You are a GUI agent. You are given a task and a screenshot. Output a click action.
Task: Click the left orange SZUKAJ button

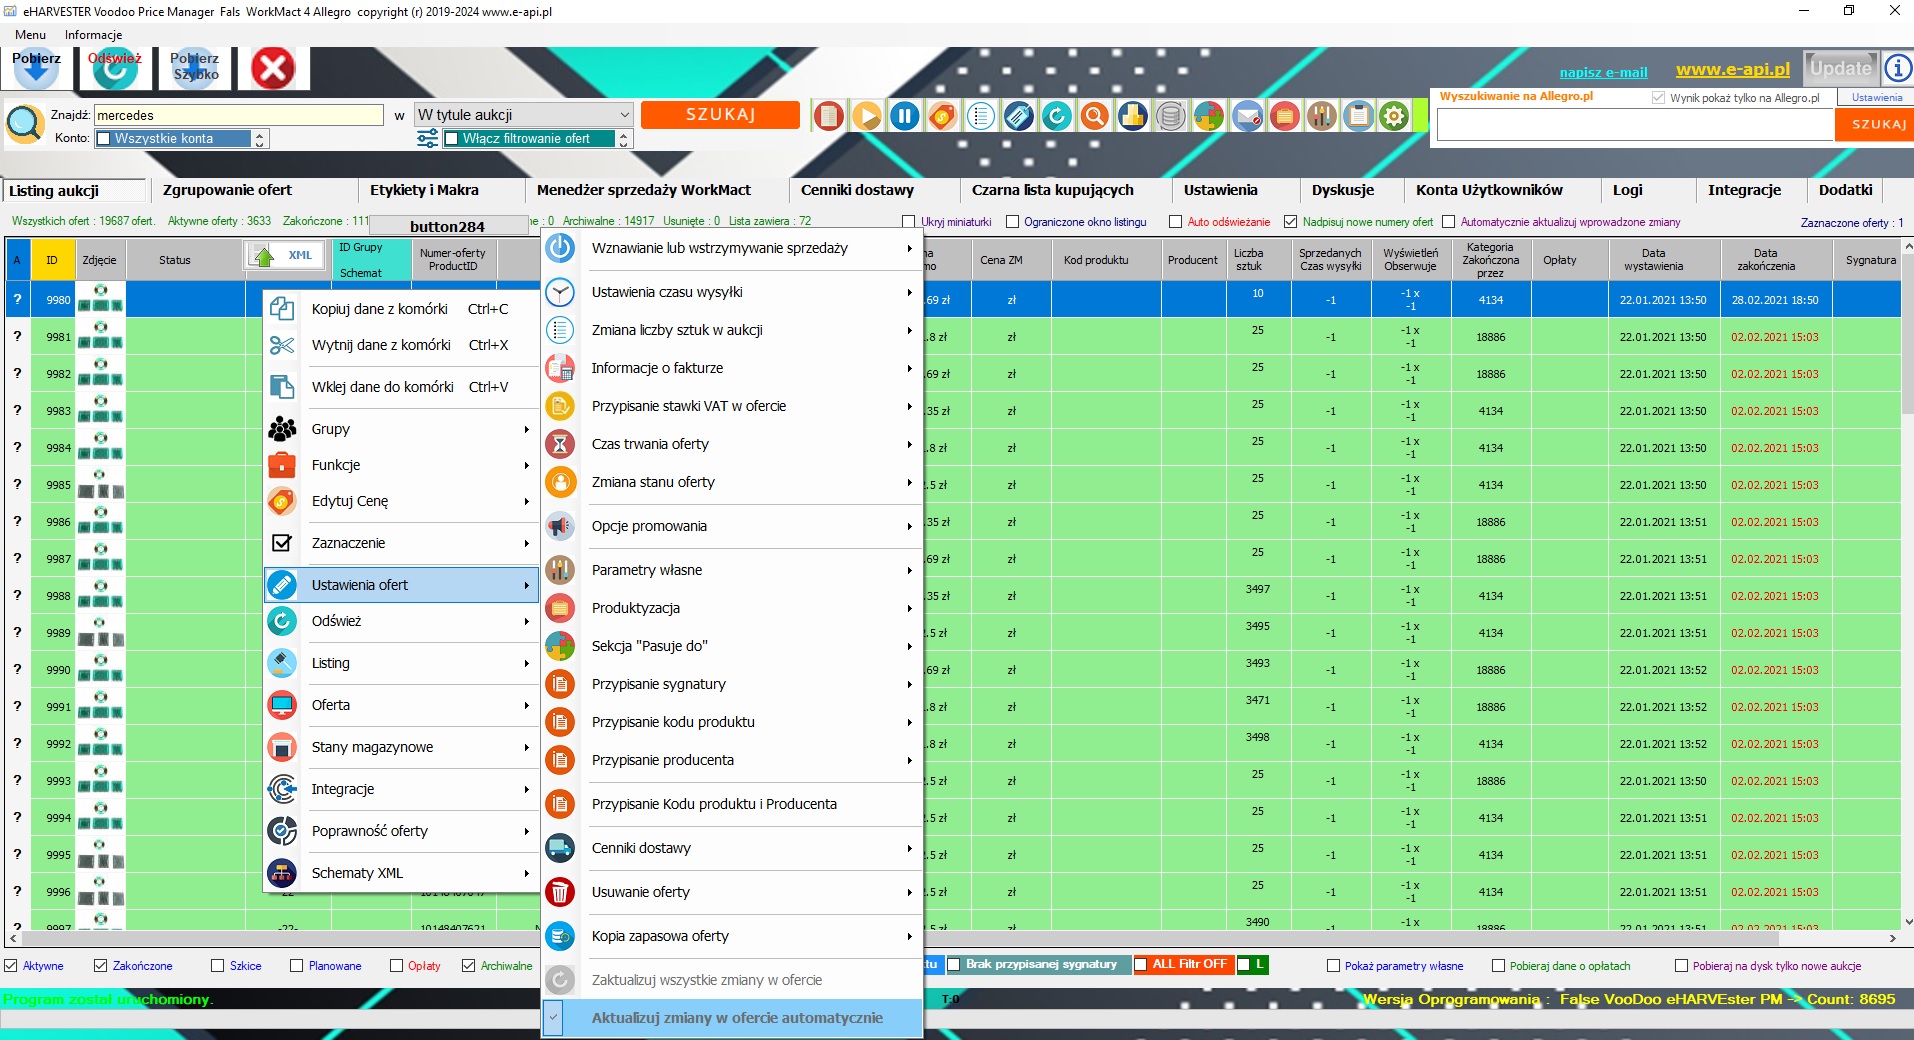(720, 115)
